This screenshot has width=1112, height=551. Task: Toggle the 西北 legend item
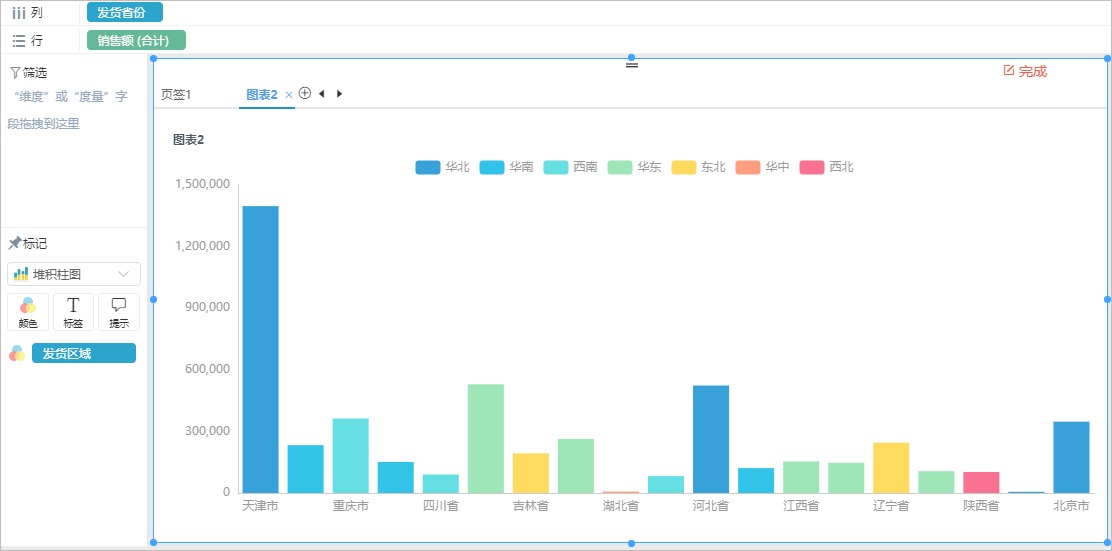pyautogui.click(x=826, y=167)
